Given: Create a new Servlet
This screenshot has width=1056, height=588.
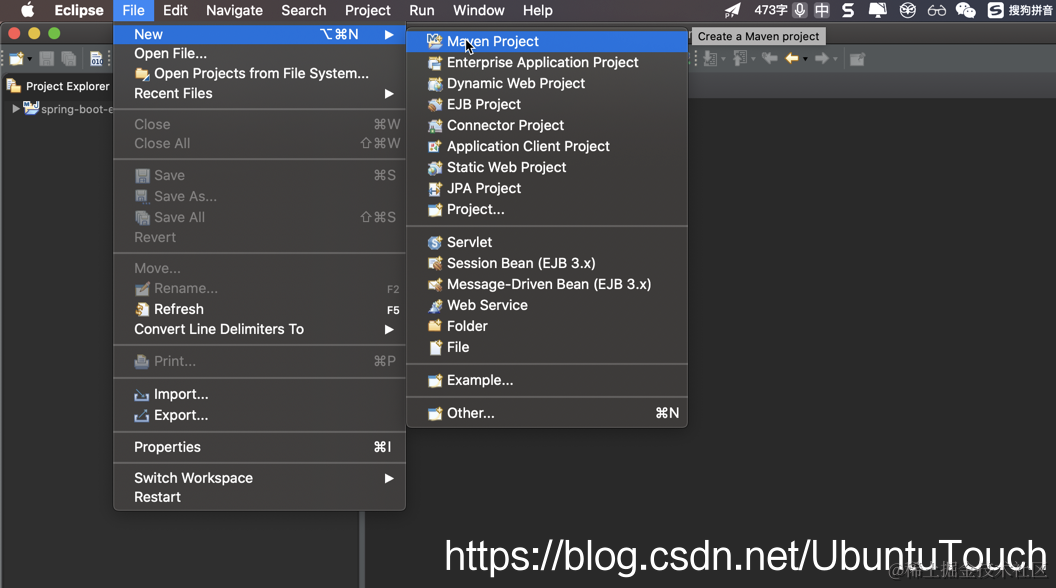Looking at the screenshot, I should tap(547, 242).
